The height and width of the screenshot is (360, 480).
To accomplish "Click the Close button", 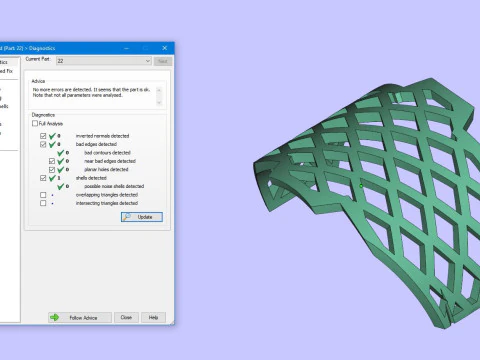I will point(126,317).
